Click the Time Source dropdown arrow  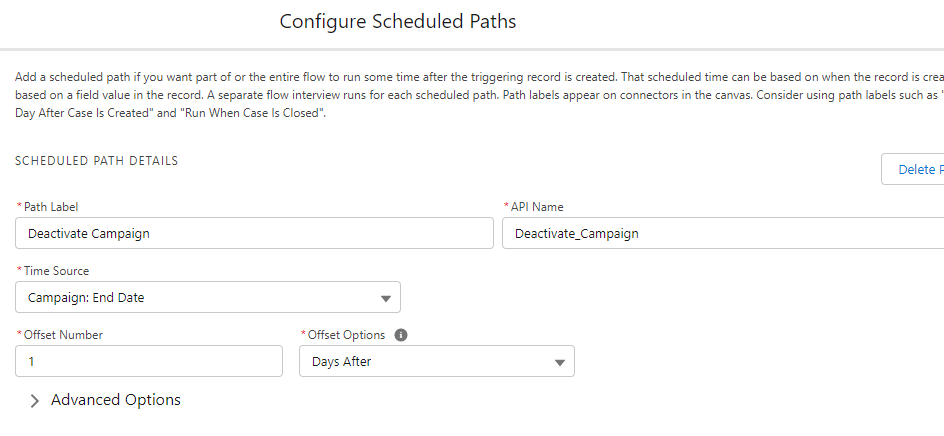coord(386,298)
